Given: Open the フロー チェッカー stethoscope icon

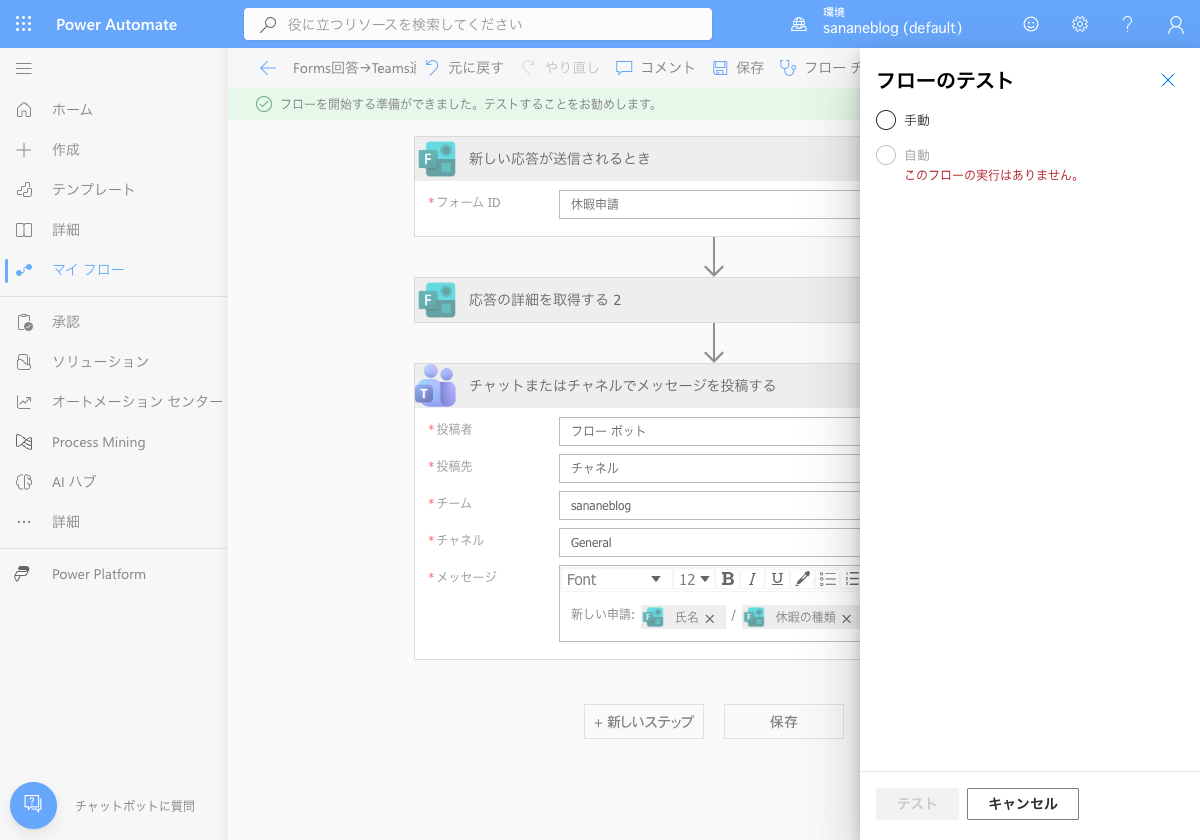Looking at the screenshot, I should [788, 68].
